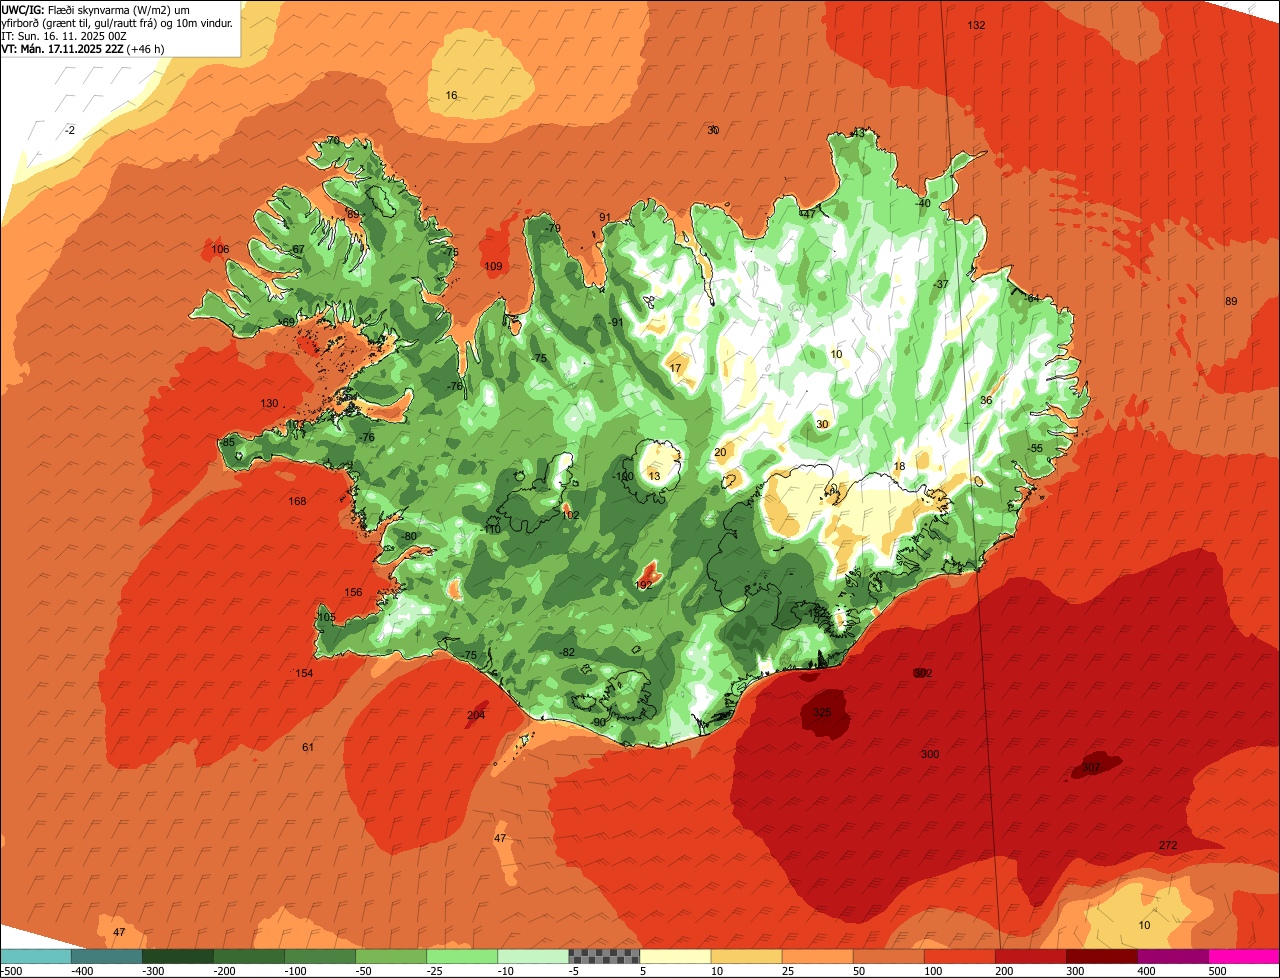Click the map value '-2' near the northwest corner
The height and width of the screenshot is (978, 1280).
[x=69, y=130]
